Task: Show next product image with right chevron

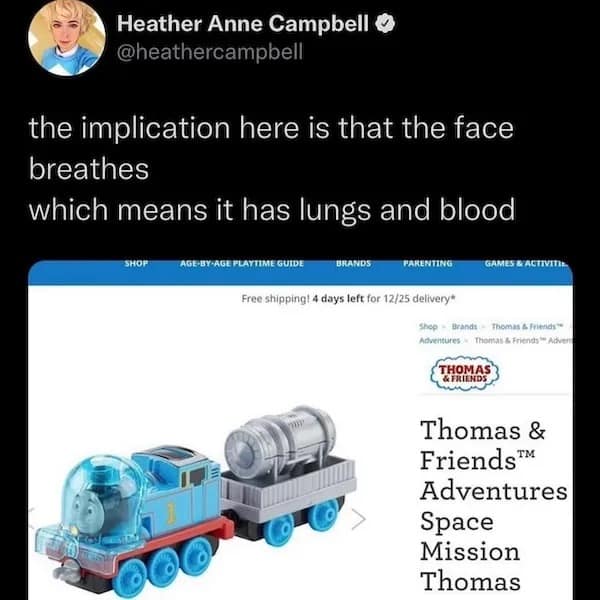Action: click(359, 520)
